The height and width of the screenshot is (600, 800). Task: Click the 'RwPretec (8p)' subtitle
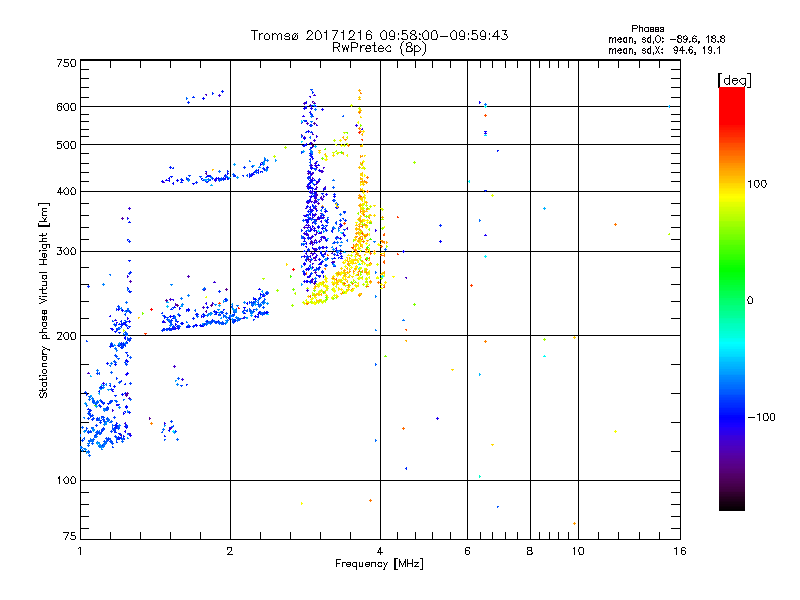379,48
